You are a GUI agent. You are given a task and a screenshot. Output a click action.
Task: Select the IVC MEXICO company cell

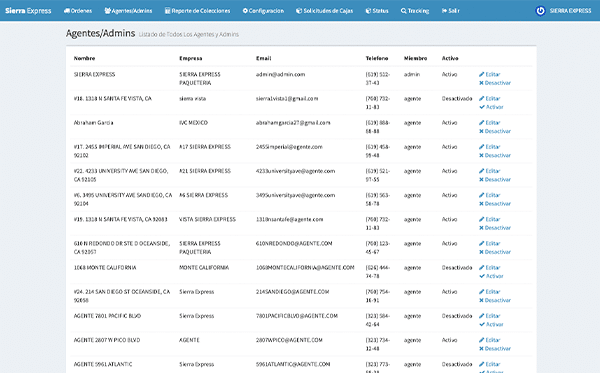point(193,122)
